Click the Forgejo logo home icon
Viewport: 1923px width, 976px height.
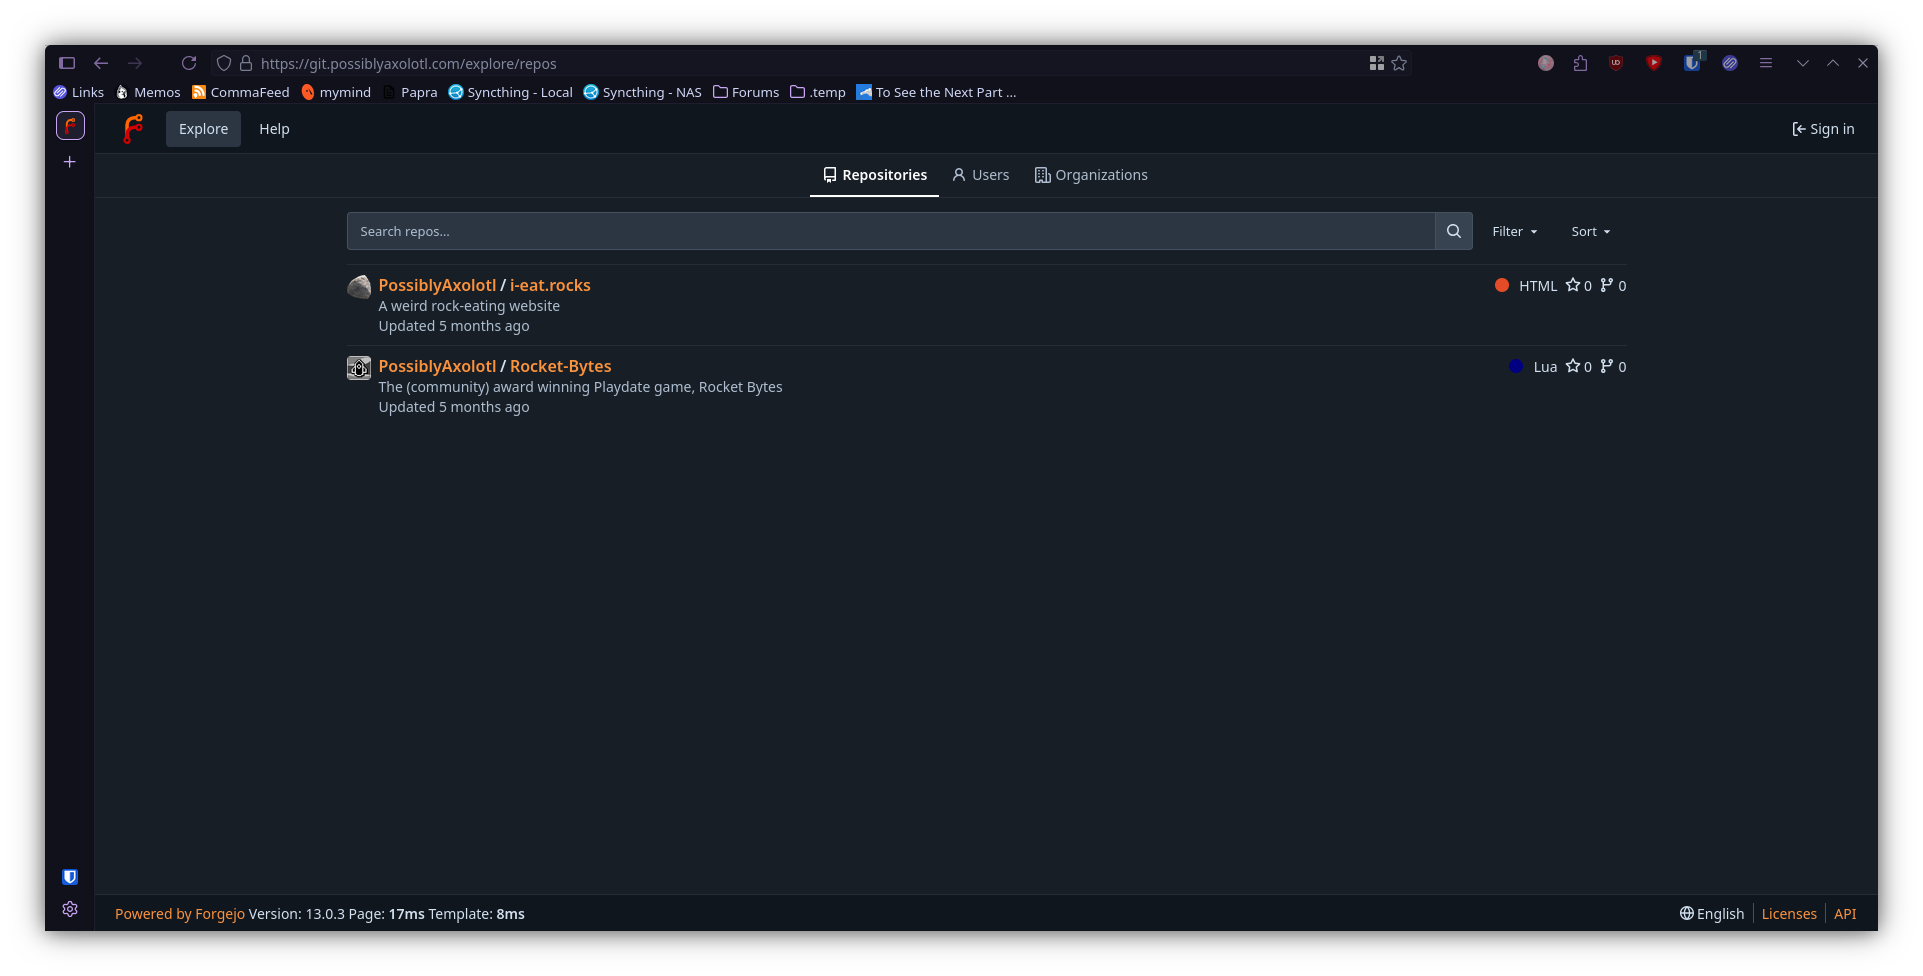pos(133,129)
